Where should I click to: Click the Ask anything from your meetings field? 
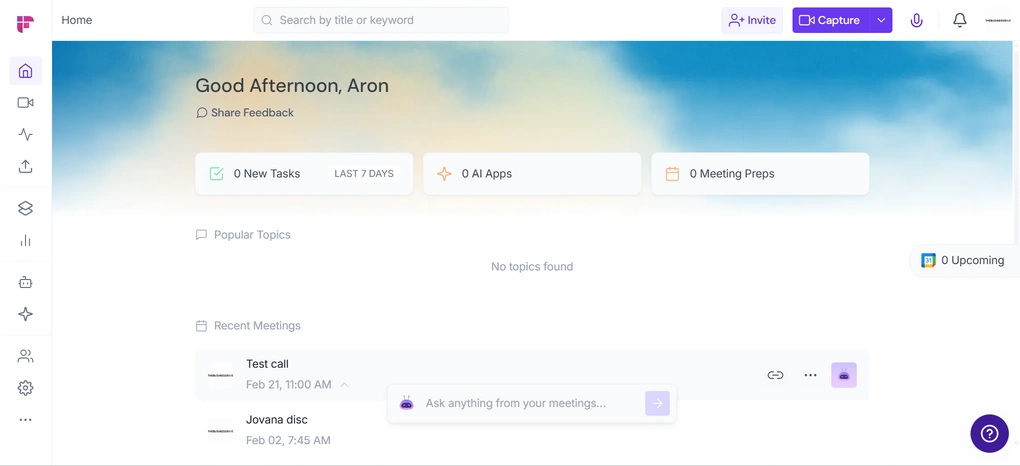click(x=531, y=404)
